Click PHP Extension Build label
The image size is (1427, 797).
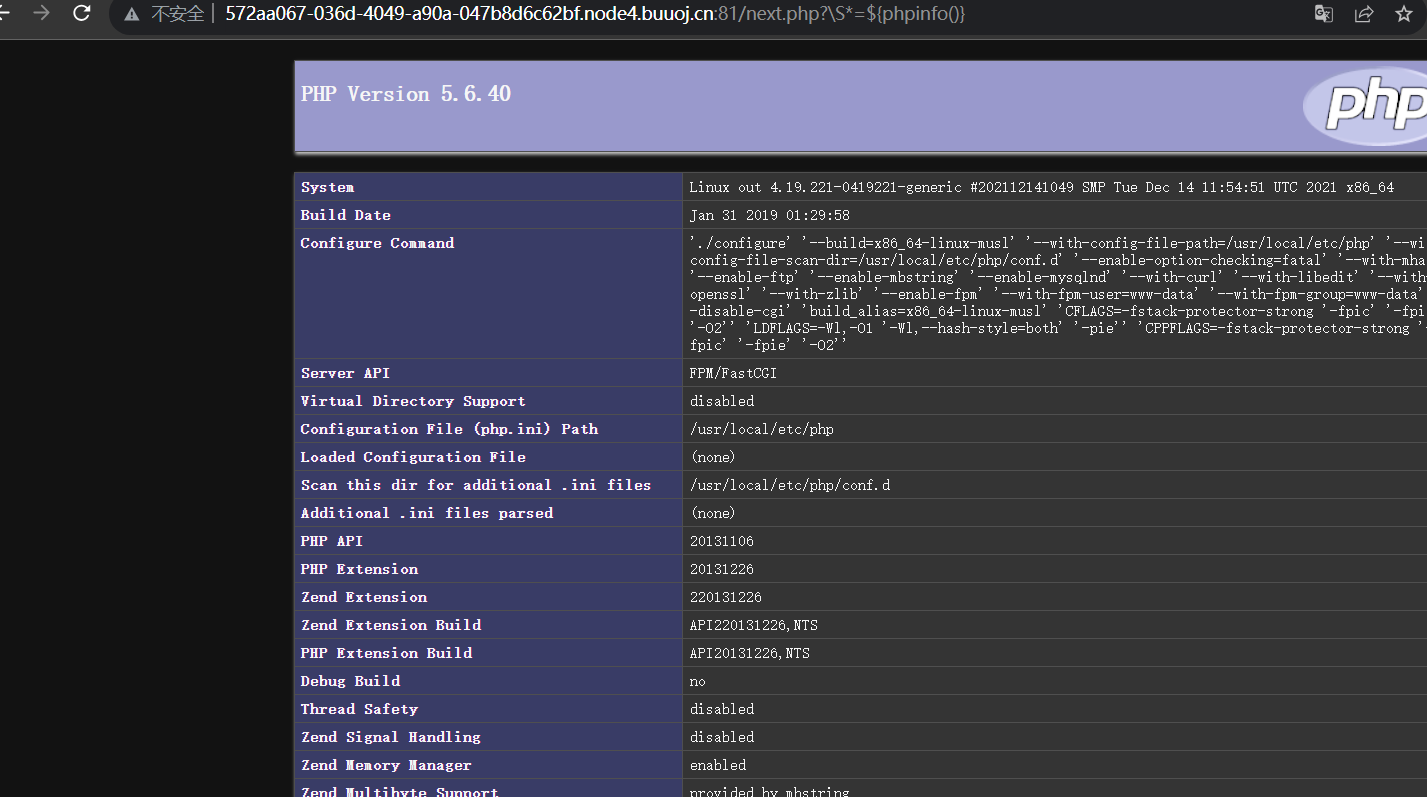pos(387,653)
